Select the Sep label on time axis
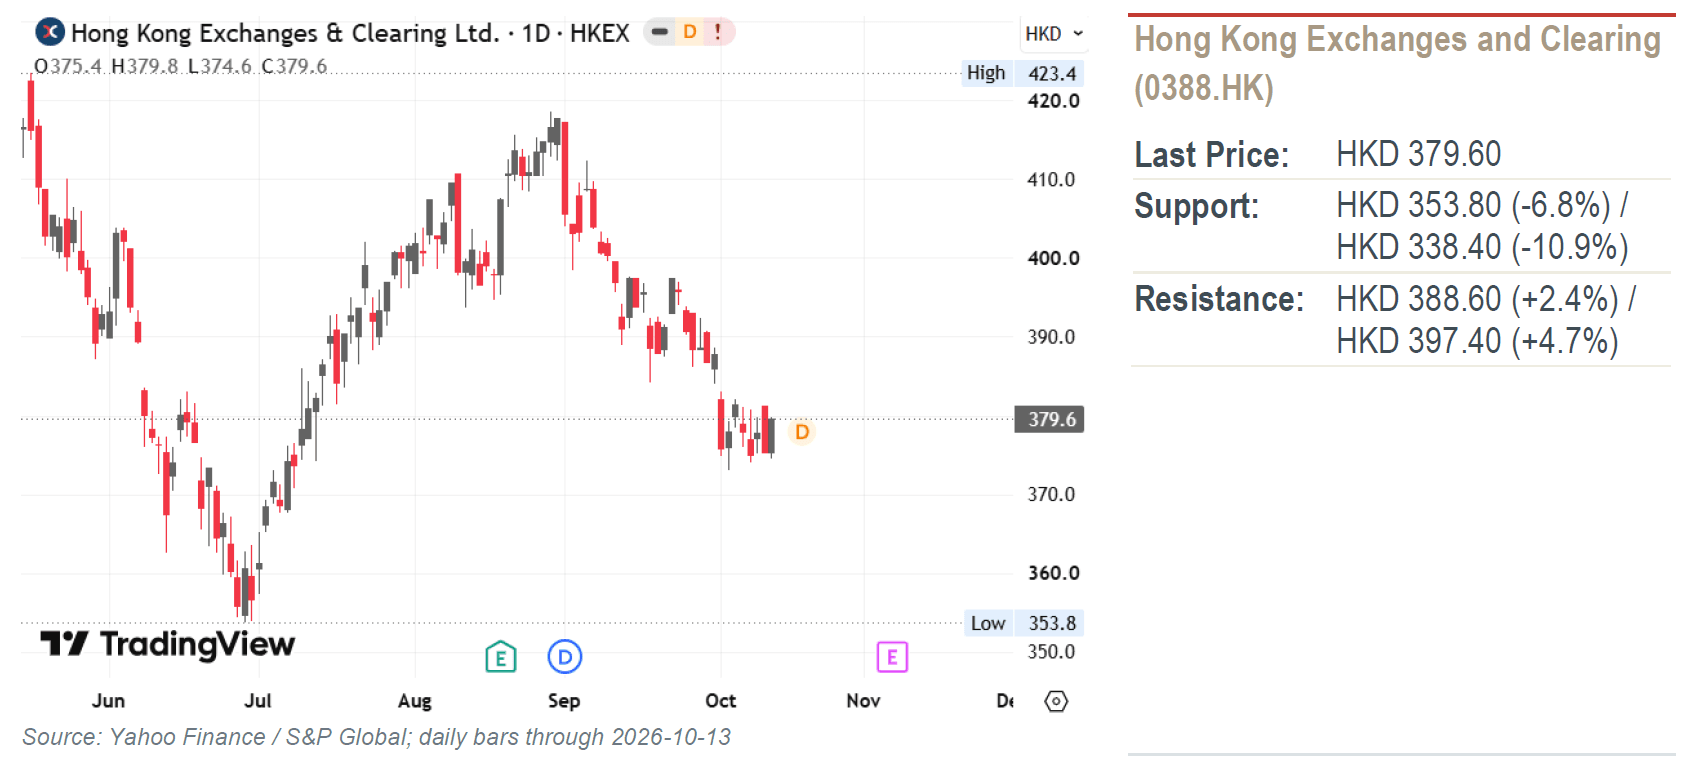1691x771 pixels. coord(564,701)
